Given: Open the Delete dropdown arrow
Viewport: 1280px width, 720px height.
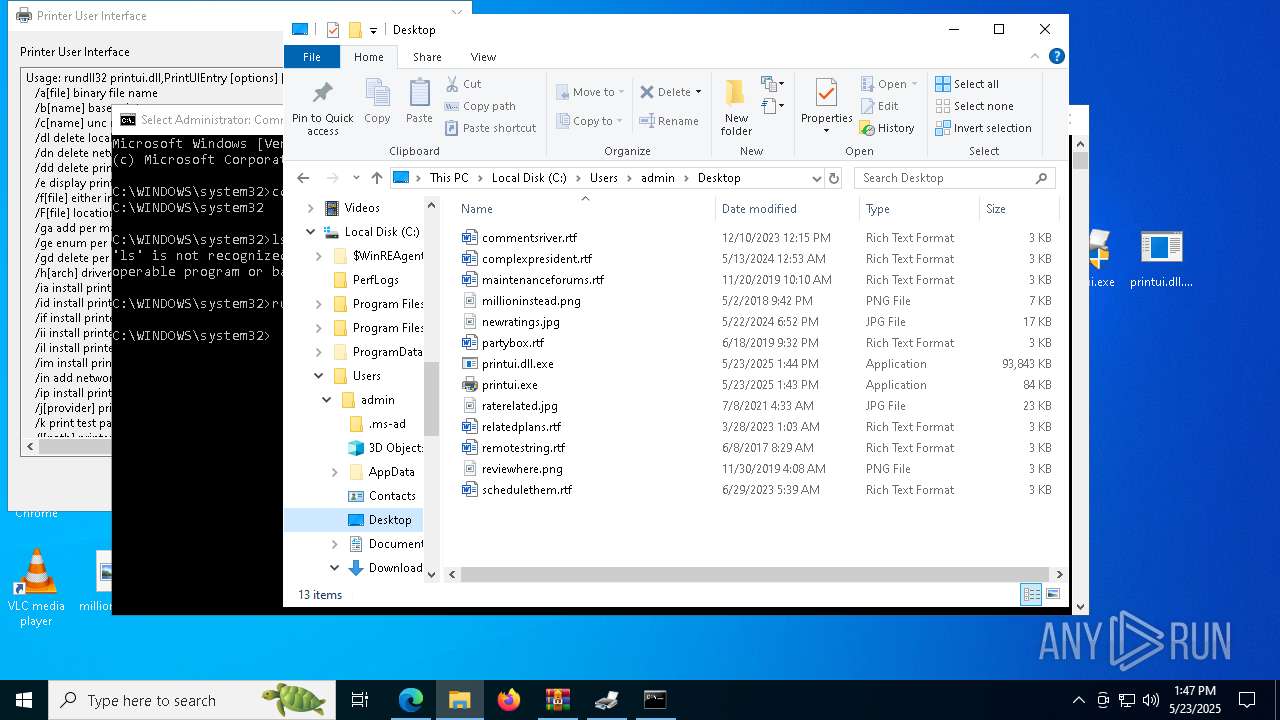Looking at the screenshot, I should 698,92.
